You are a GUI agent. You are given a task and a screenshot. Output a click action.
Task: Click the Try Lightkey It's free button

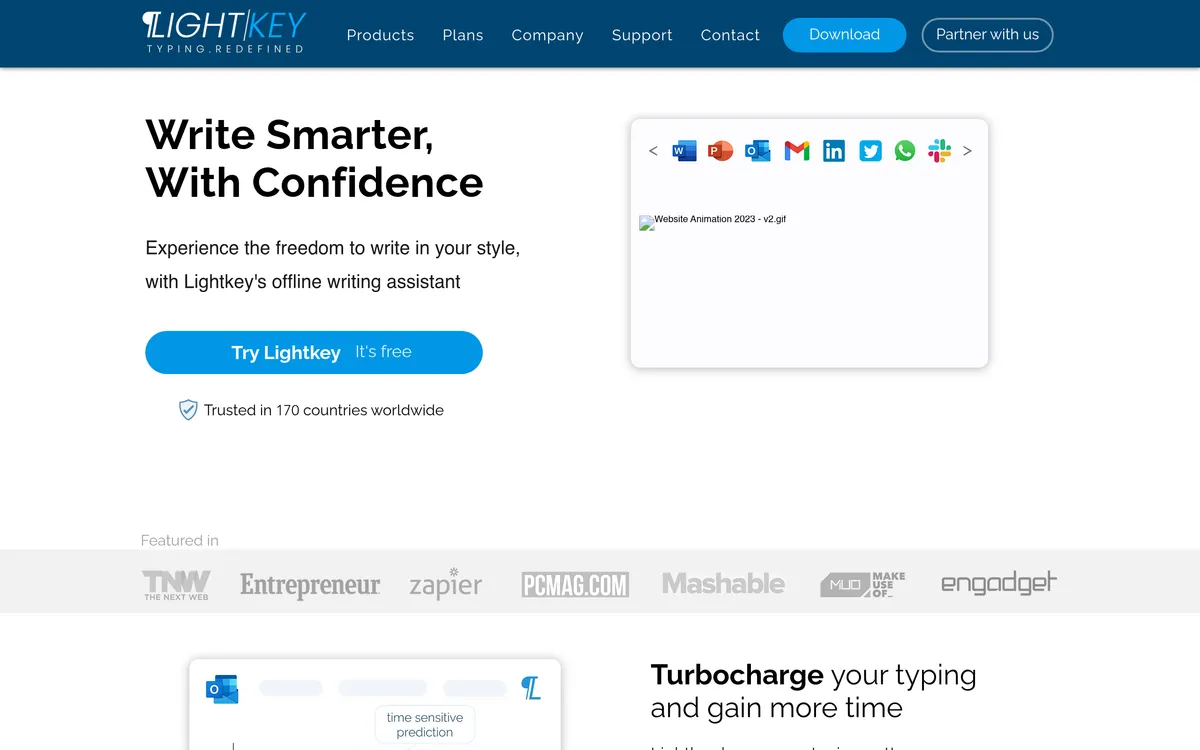point(314,352)
